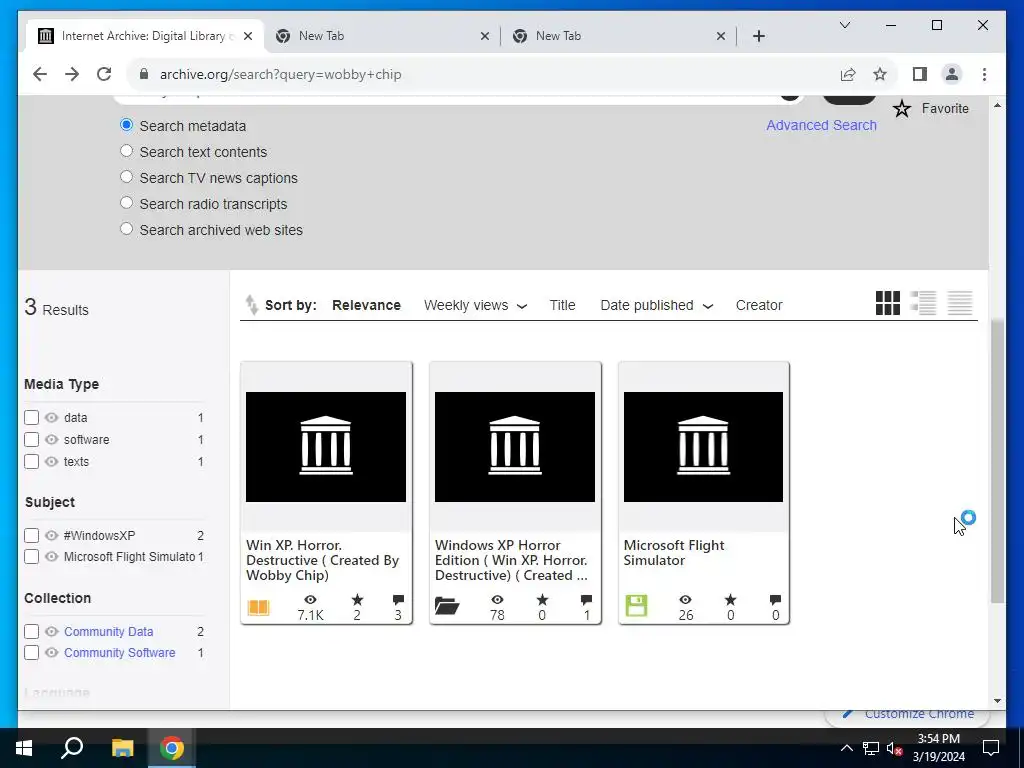This screenshot has height=768, width=1024.
Task: Check the #WindowsXP subject filter
Action: (31, 536)
